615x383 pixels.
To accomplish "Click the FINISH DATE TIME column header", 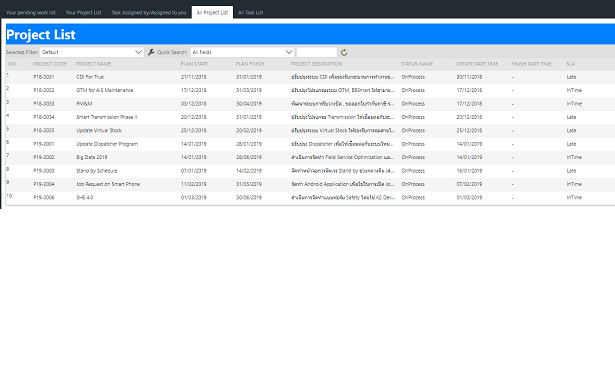I will [531, 64].
